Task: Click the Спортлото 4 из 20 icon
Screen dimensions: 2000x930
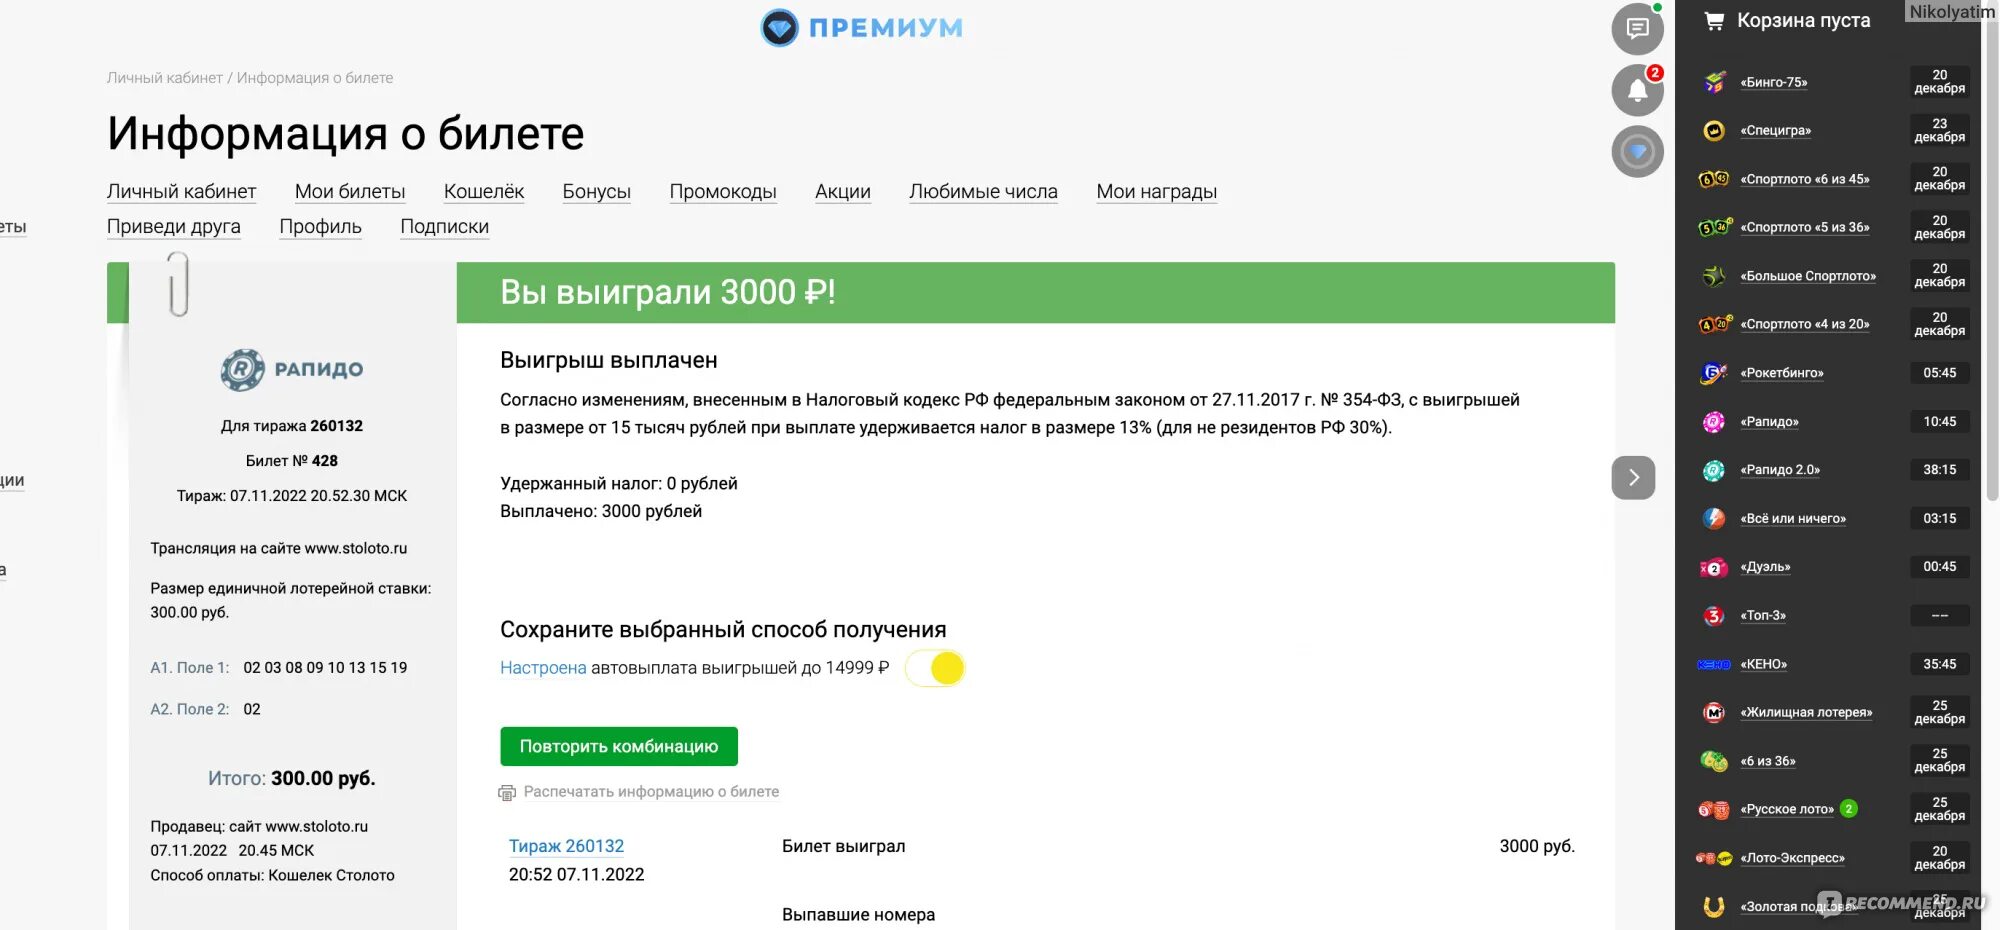Action: point(1714,324)
